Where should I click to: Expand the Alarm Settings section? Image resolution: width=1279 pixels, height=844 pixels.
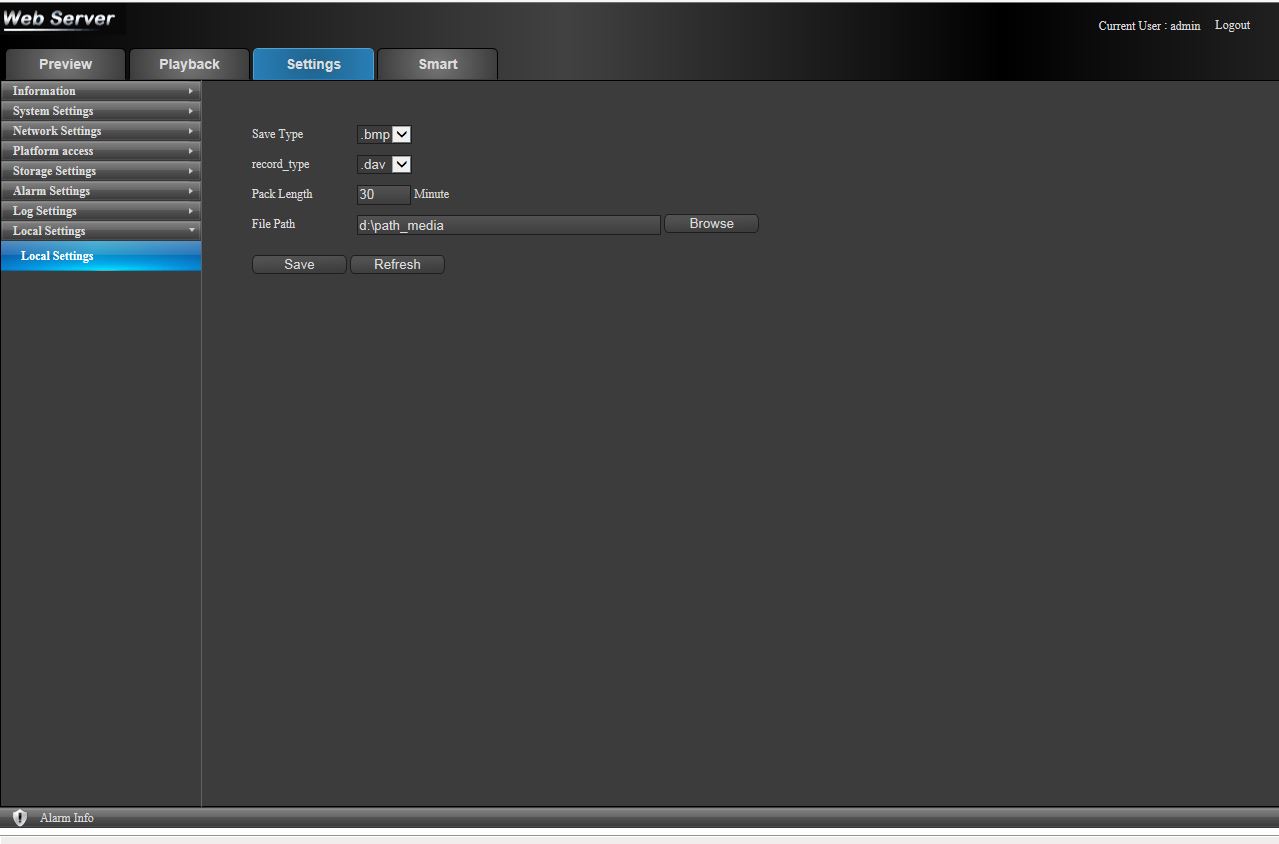(x=100, y=191)
